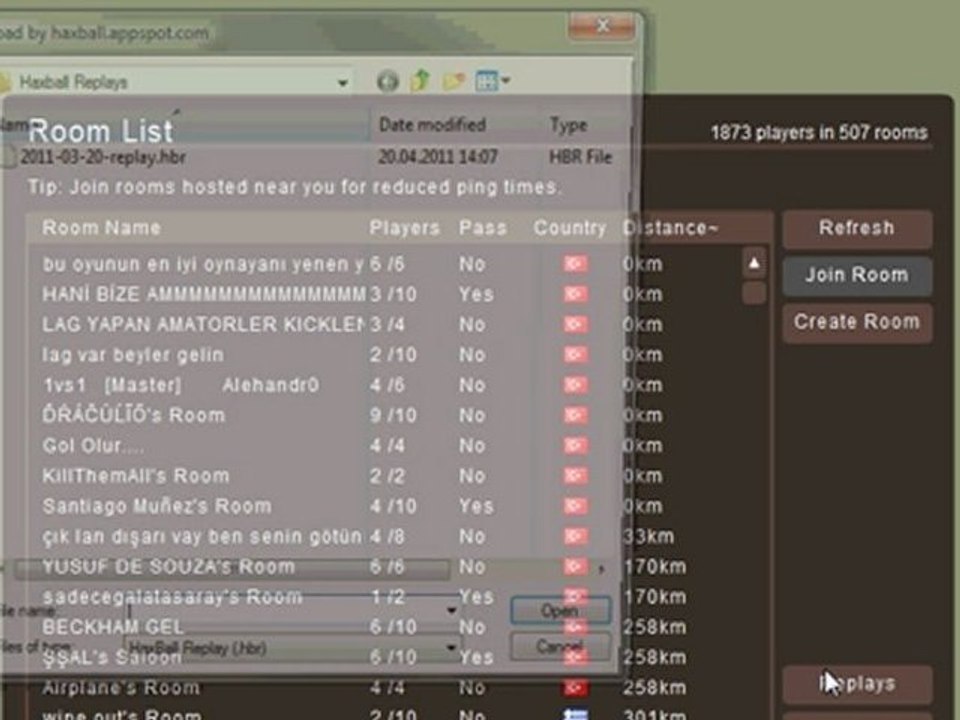Sort files by the Date modified column

click(x=432, y=125)
